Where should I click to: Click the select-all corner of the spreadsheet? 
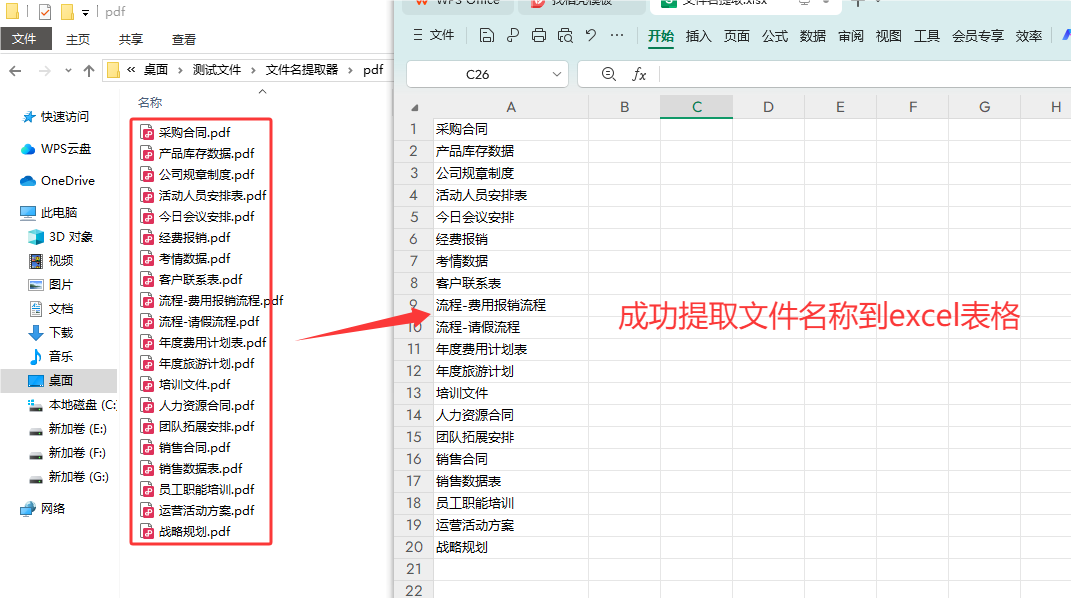(x=414, y=107)
